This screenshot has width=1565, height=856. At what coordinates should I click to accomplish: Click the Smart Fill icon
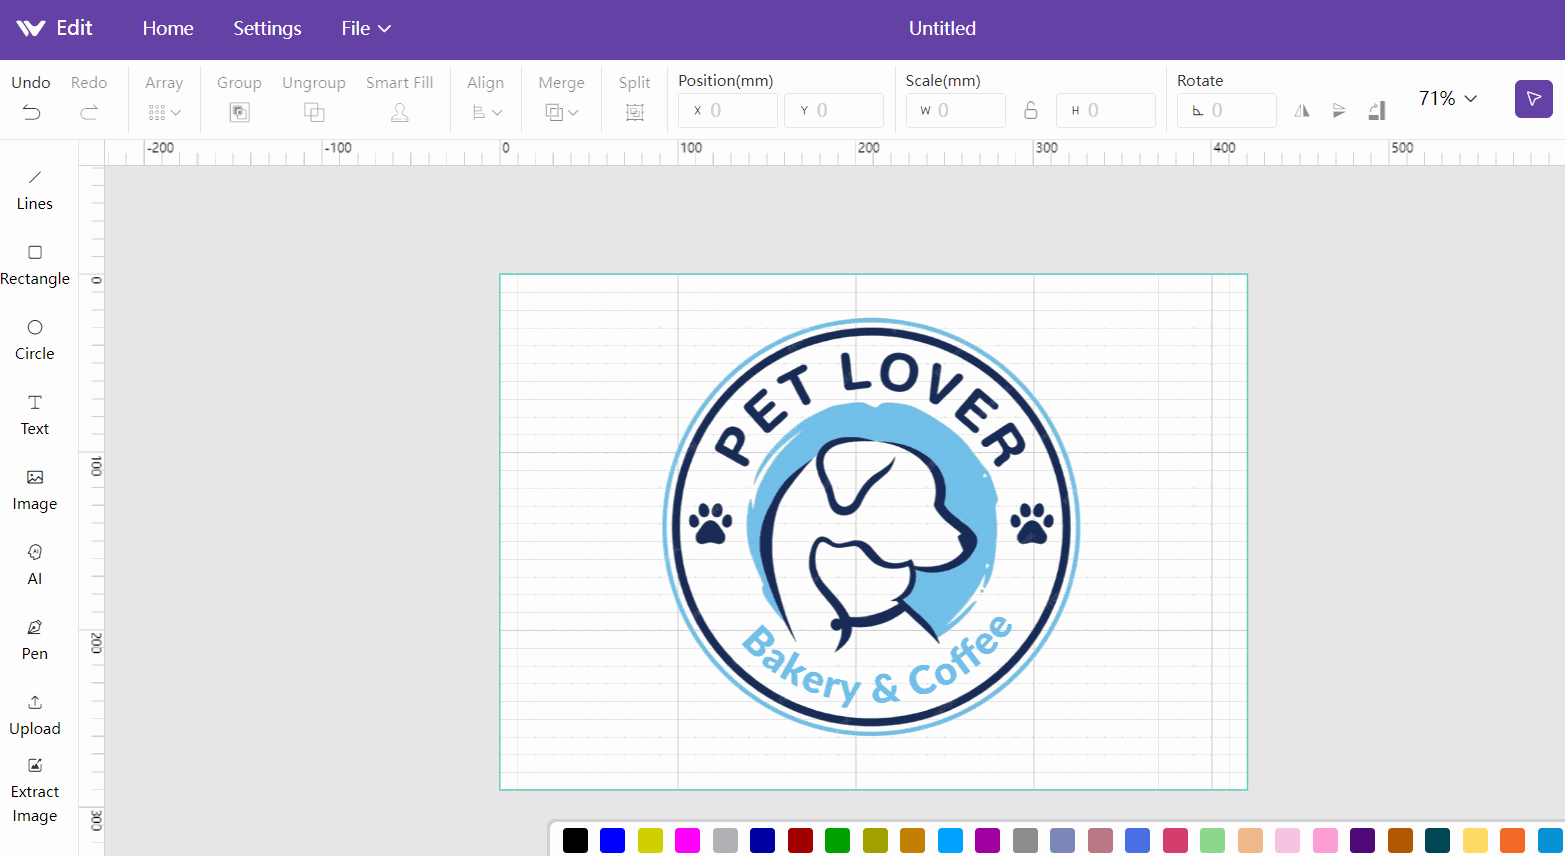click(399, 112)
